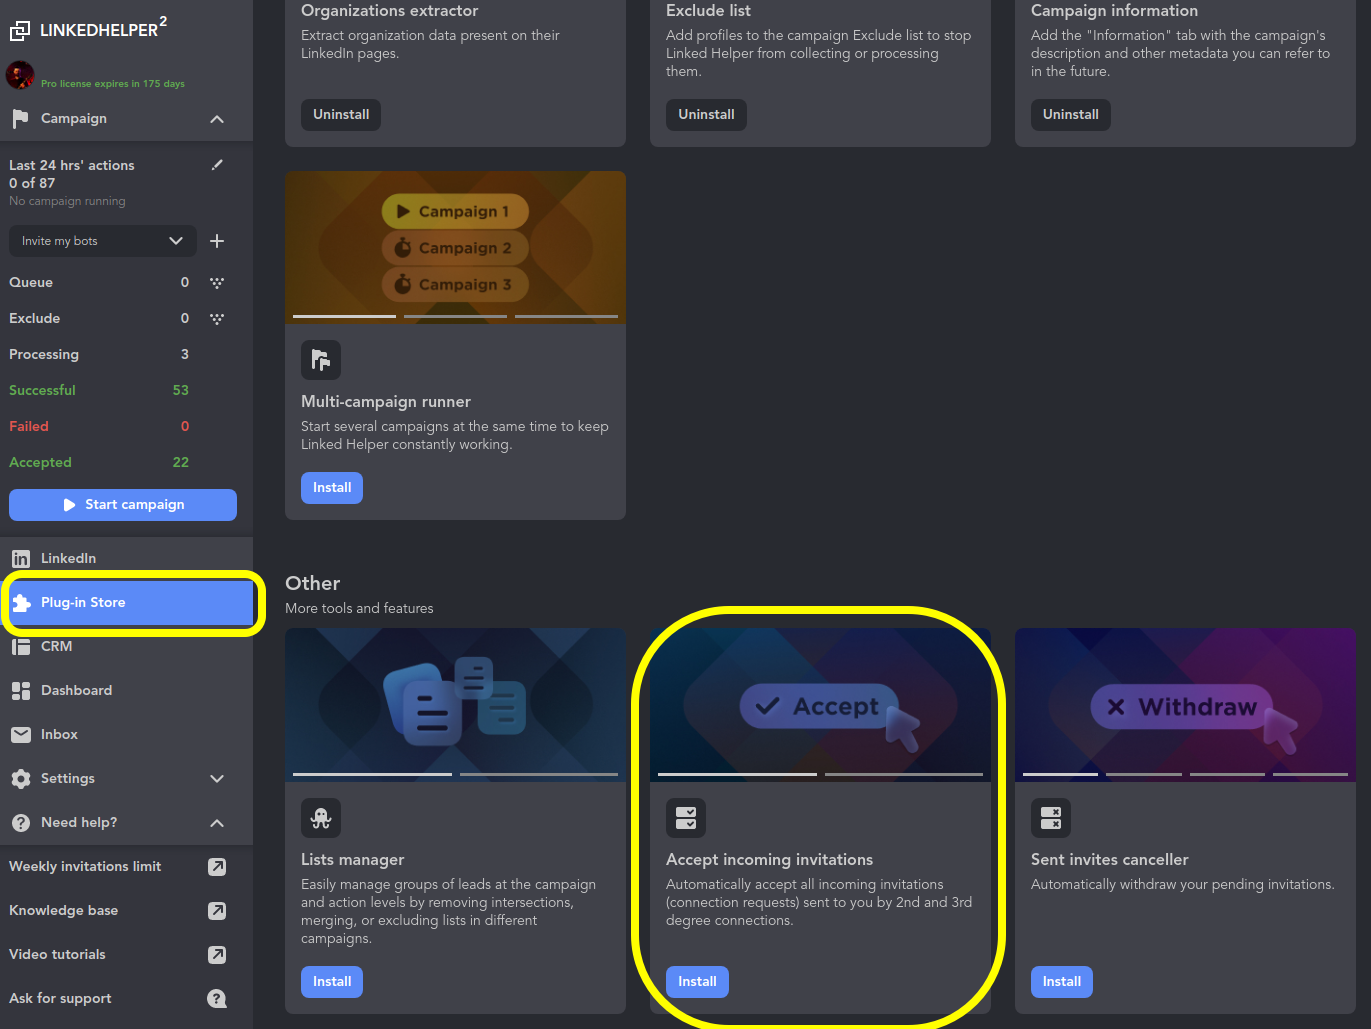Open CRM menu item

126,647
